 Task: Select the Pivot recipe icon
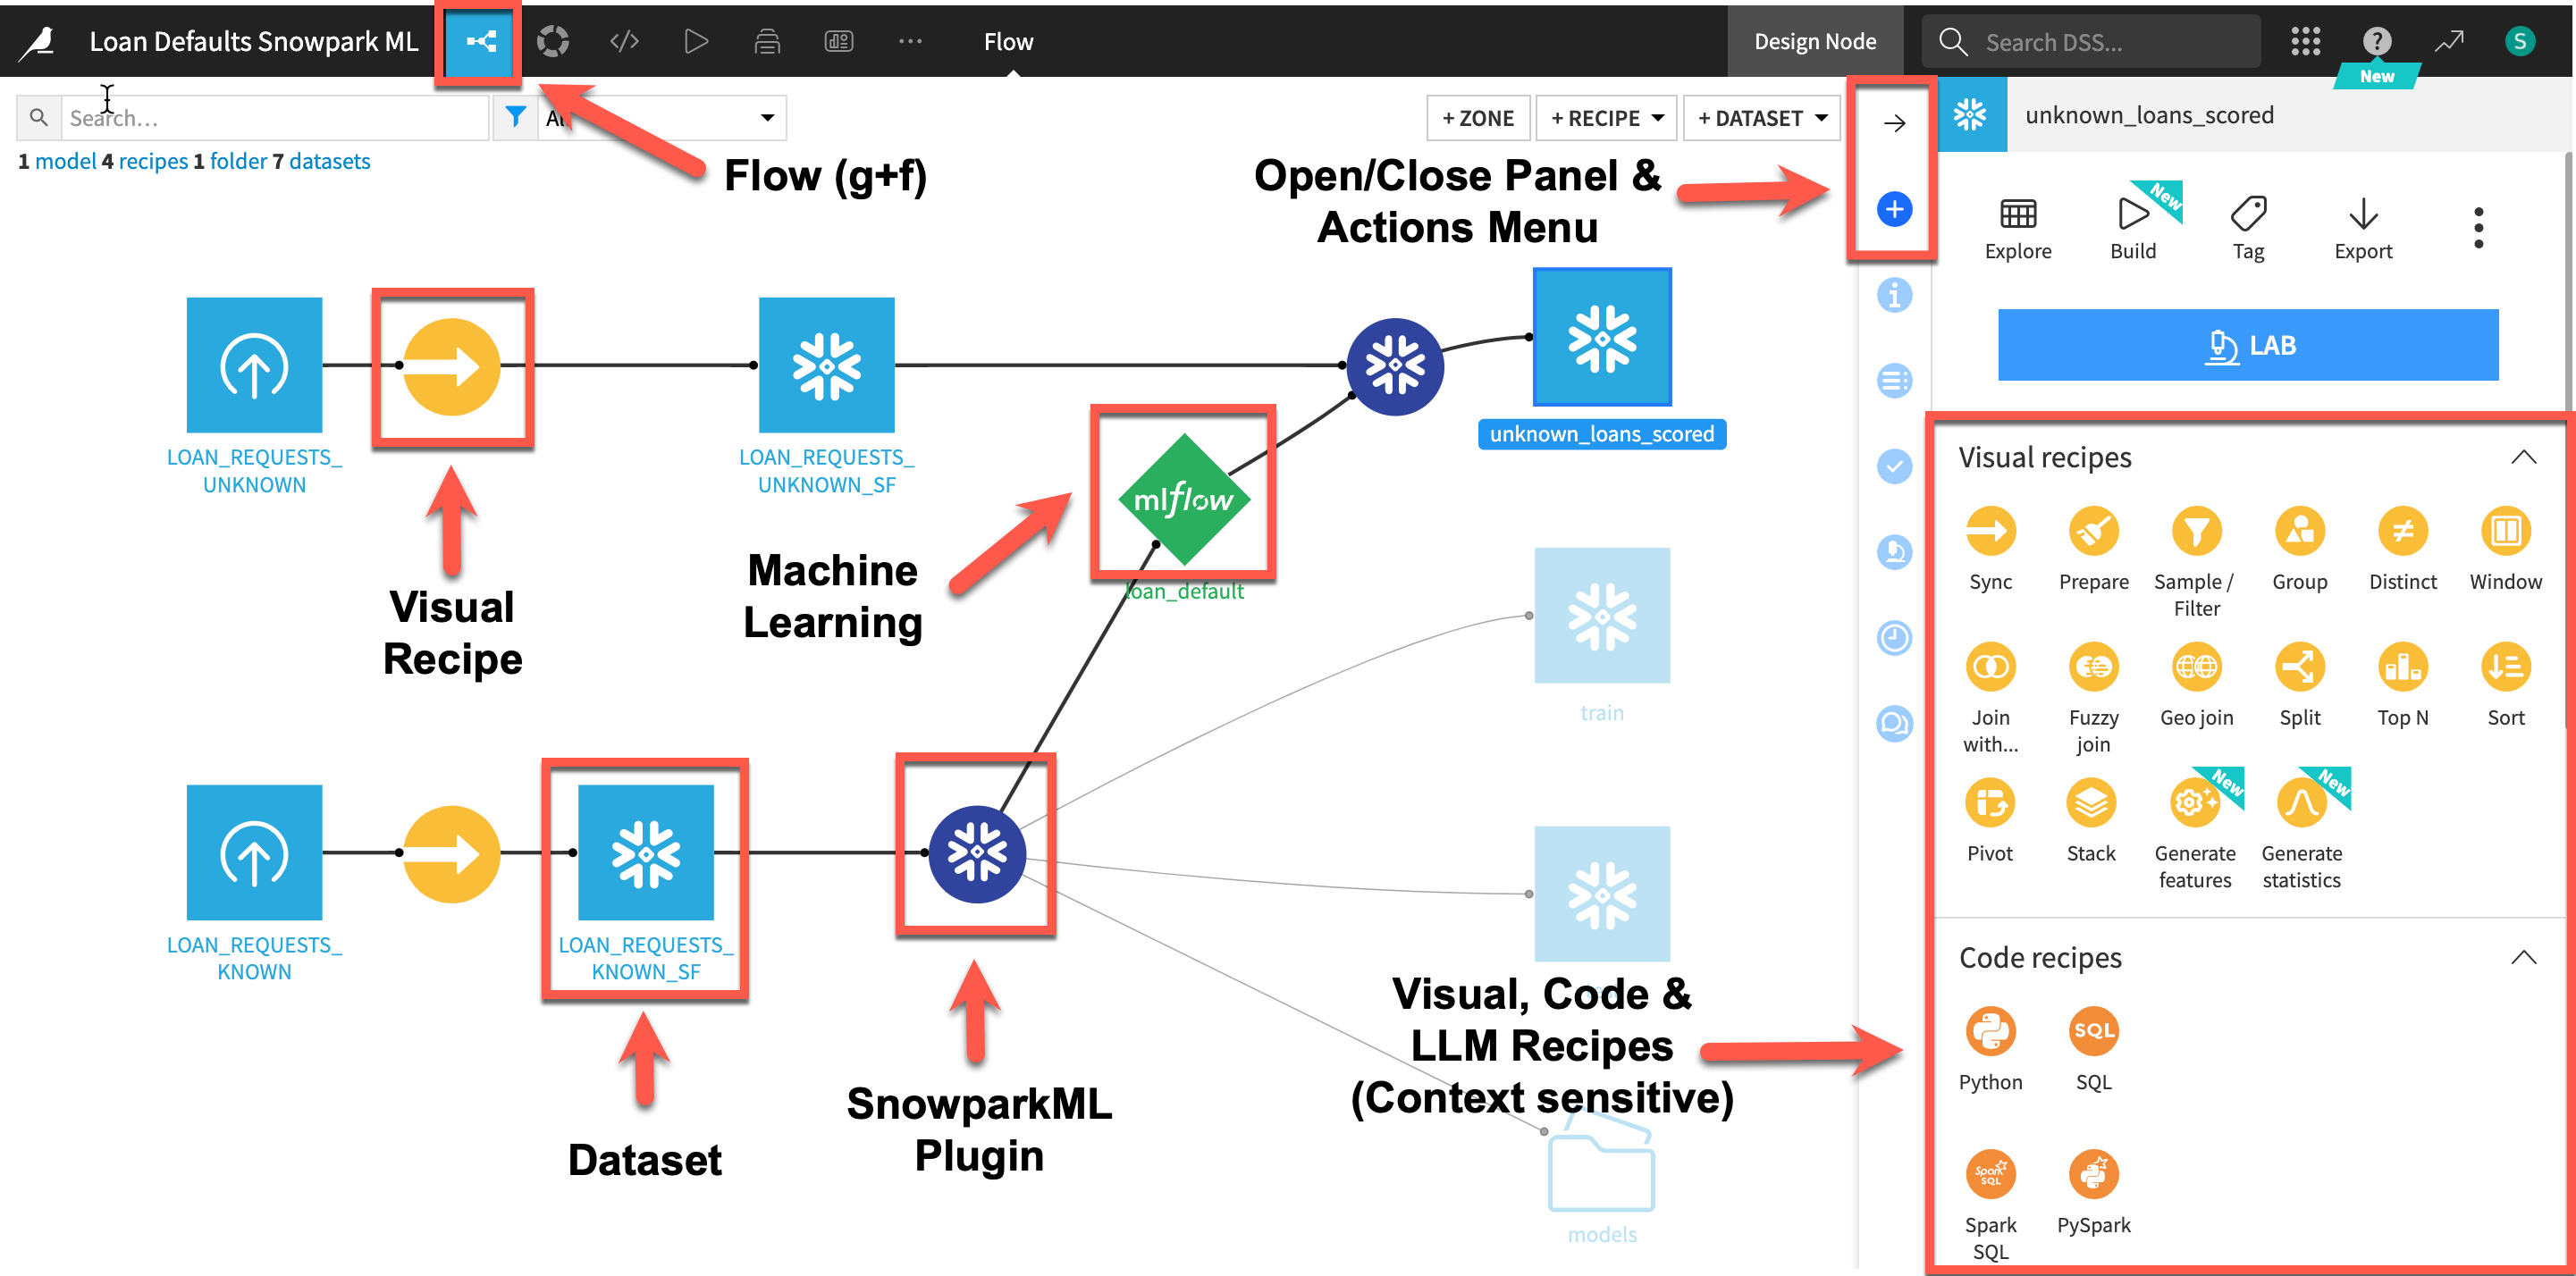pos(1990,804)
